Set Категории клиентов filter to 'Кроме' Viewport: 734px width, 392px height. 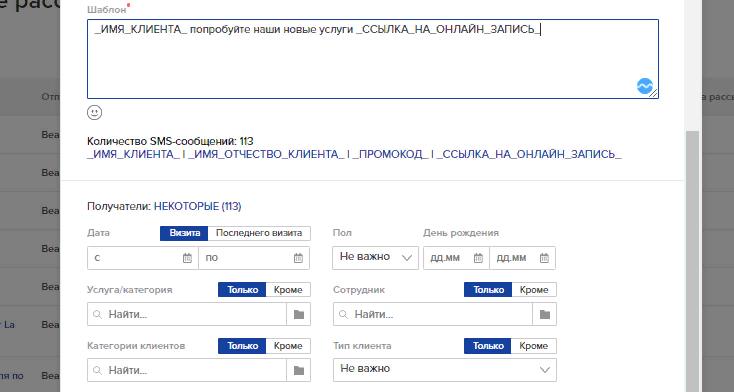click(x=288, y=346)
